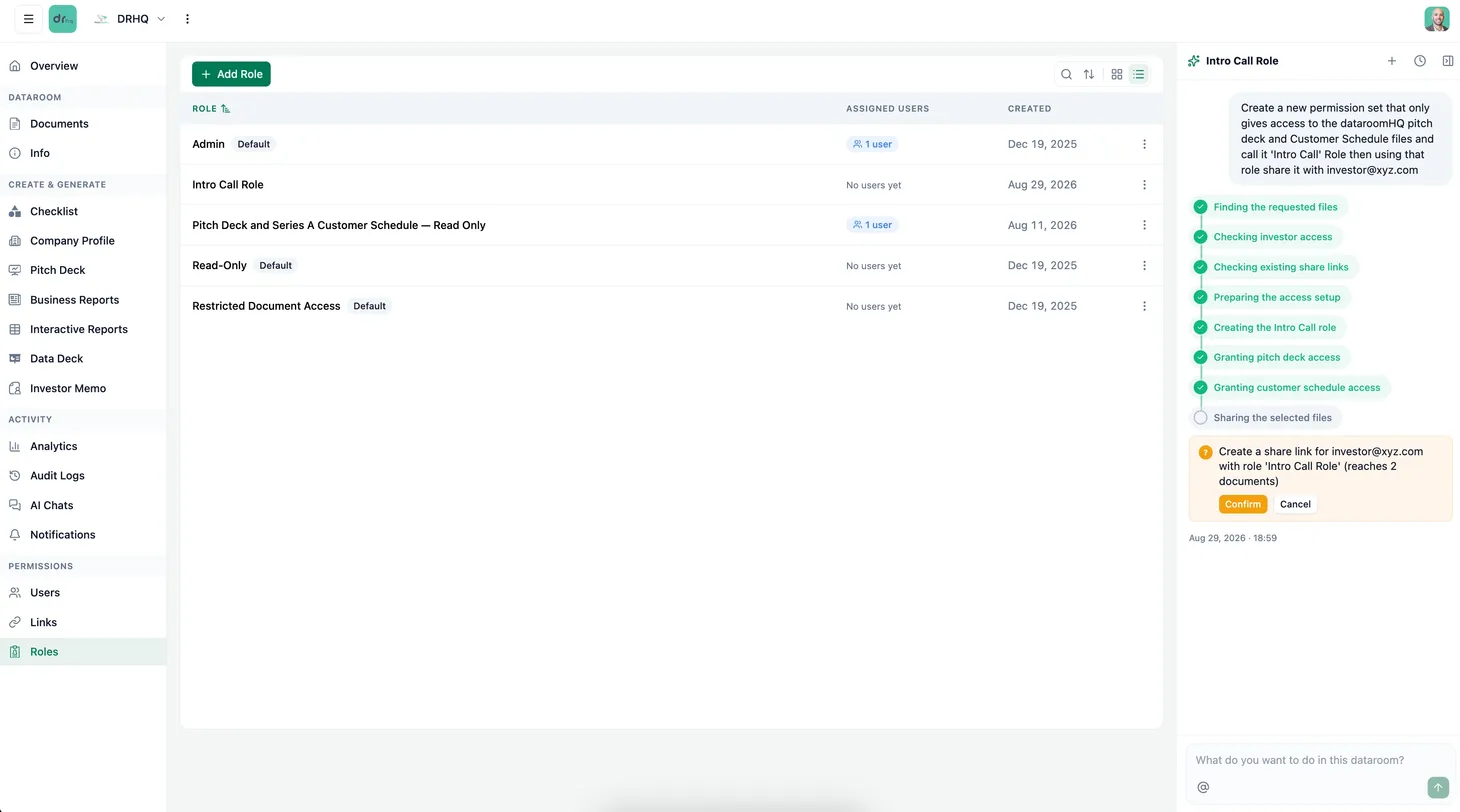The image size is (1460, 812).
Task: Click the Links chain icon
Action: tap(15, 622)
